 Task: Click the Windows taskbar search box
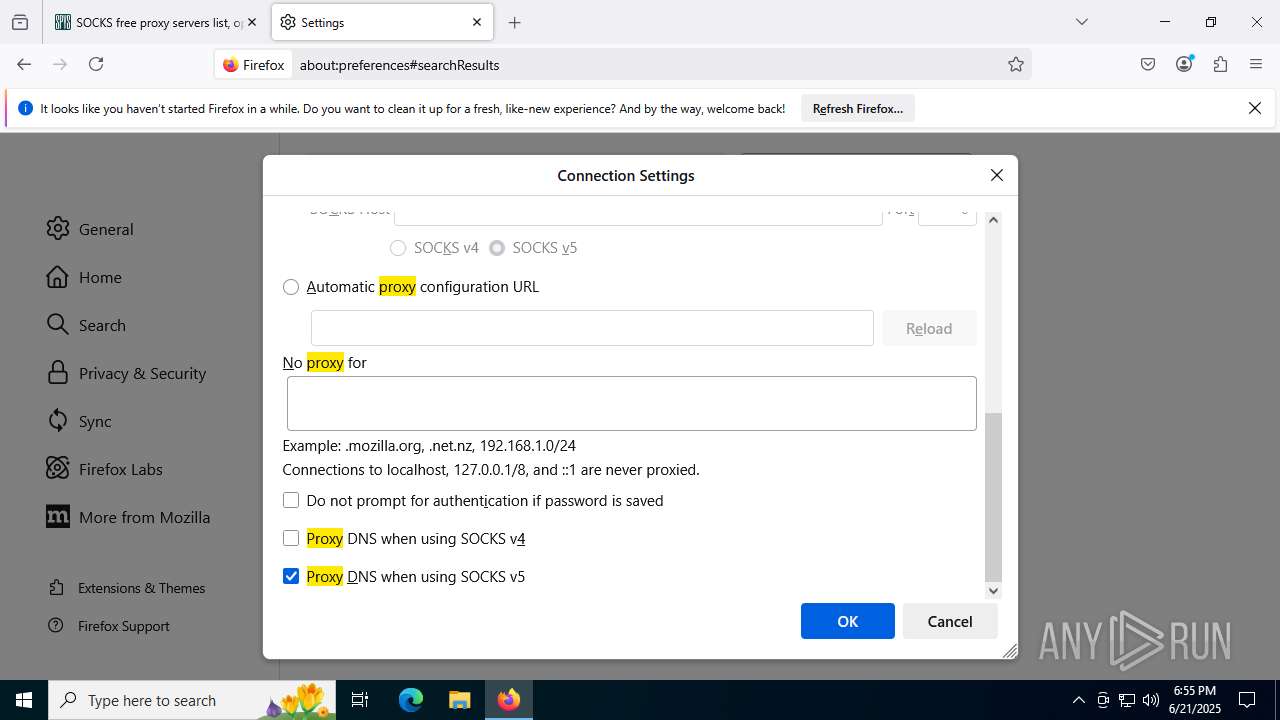pos(190,700)
